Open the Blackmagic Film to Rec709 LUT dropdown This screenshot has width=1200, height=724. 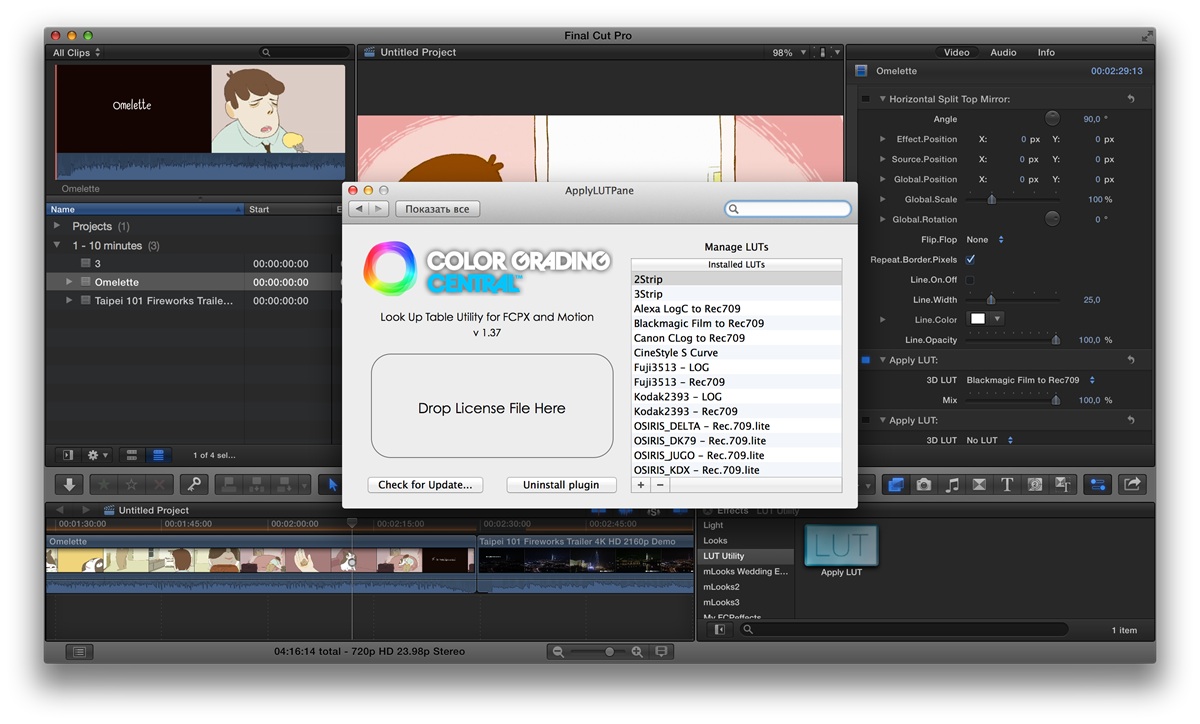coord(1031,380)
